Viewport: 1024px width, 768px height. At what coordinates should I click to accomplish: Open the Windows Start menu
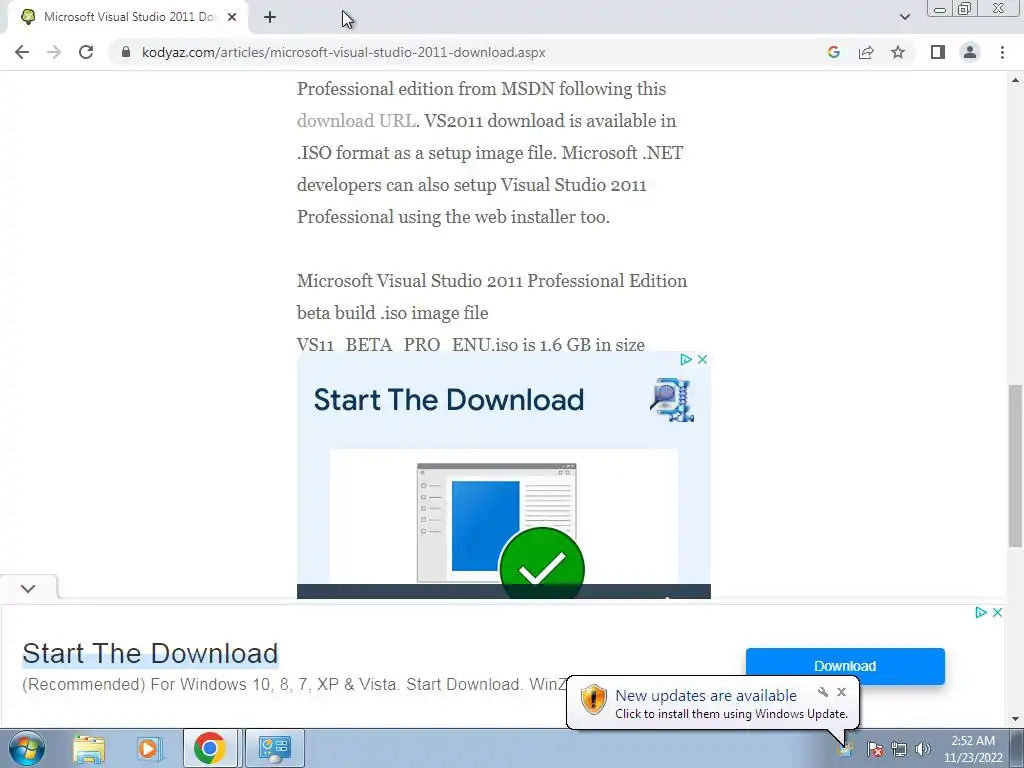[x=27, y=748]
